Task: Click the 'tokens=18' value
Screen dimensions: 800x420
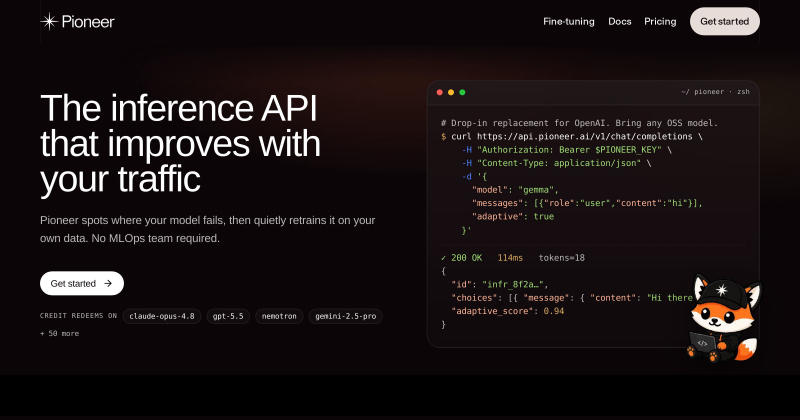Action: point(562,258)
